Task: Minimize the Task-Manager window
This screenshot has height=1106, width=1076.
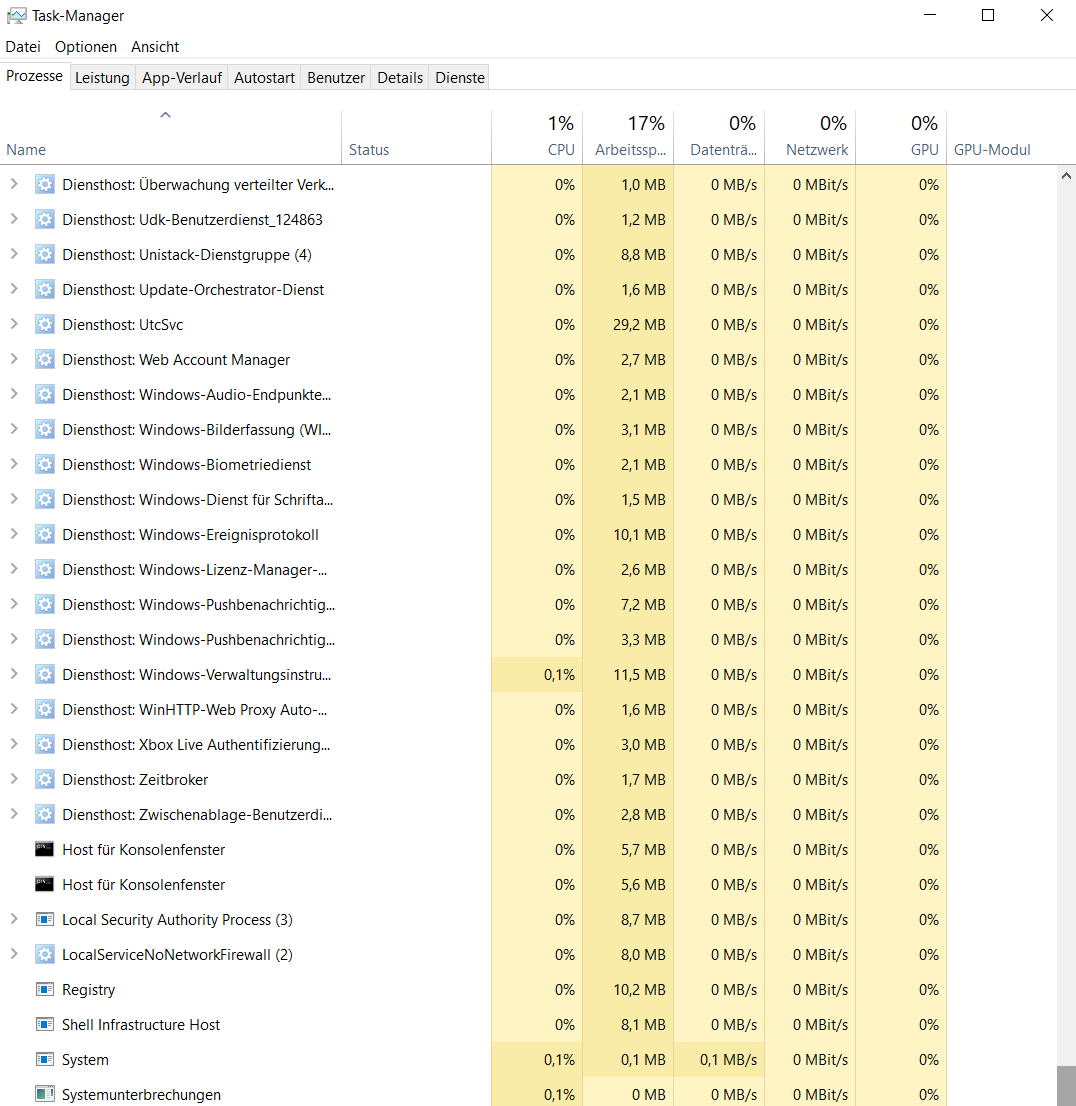Action: 930,16
